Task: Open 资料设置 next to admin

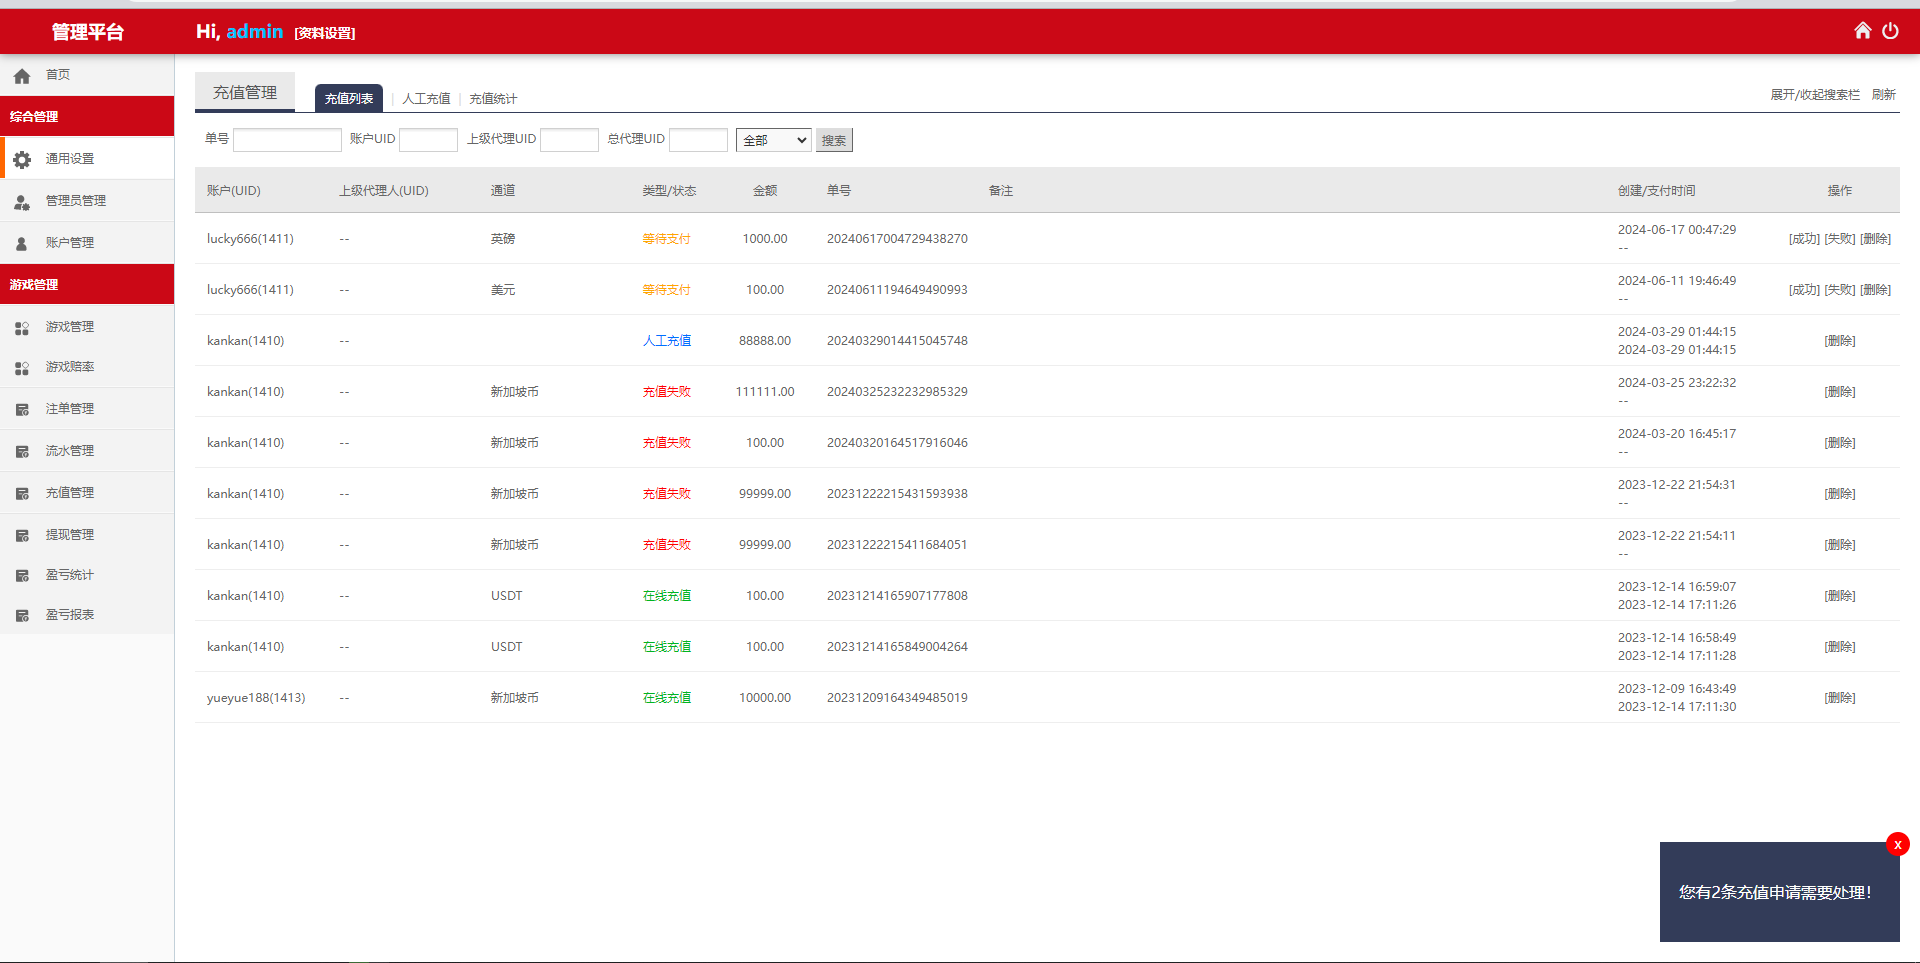Action: [325, 33]
